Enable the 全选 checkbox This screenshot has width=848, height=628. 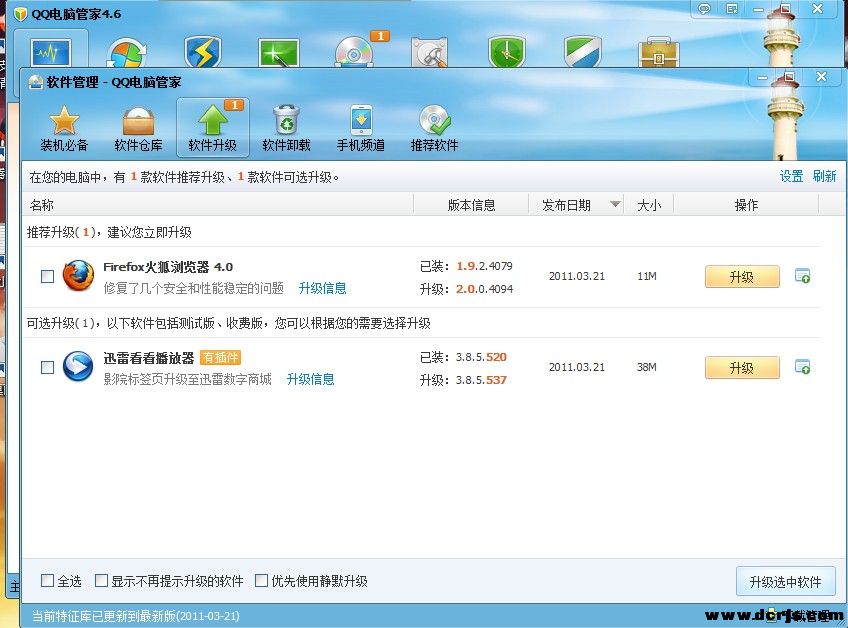tap(47, 580)
